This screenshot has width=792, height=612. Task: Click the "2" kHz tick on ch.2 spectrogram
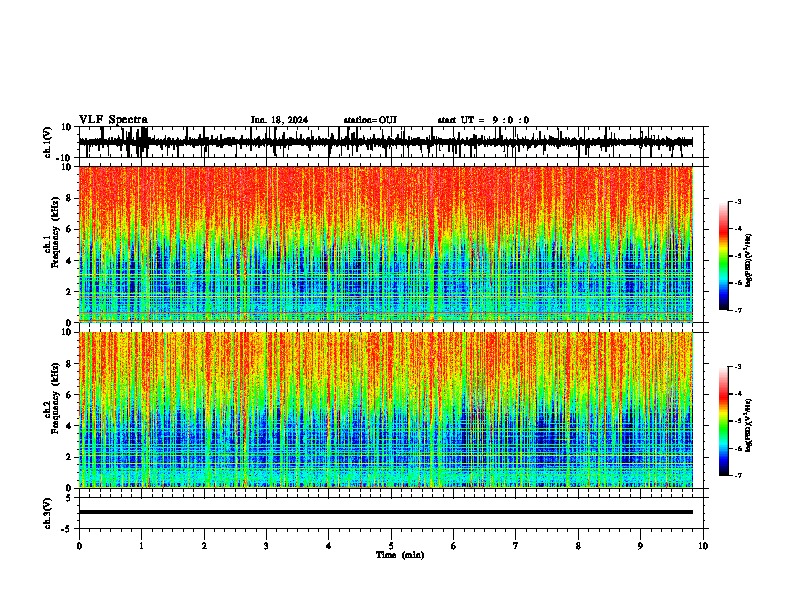pos(69,457)
